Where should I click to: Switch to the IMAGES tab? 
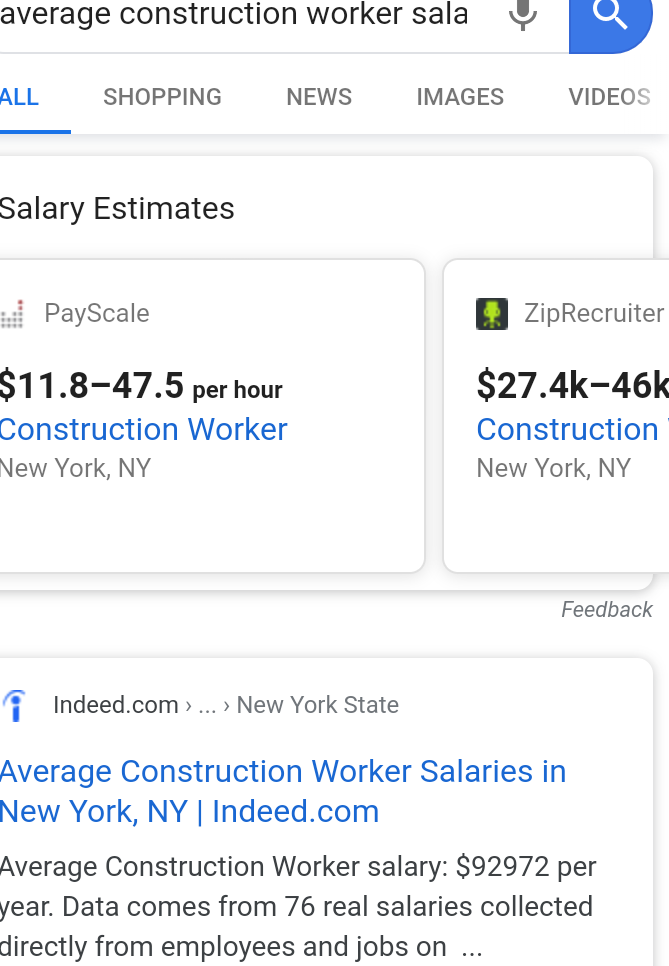(x=460, y=97)
